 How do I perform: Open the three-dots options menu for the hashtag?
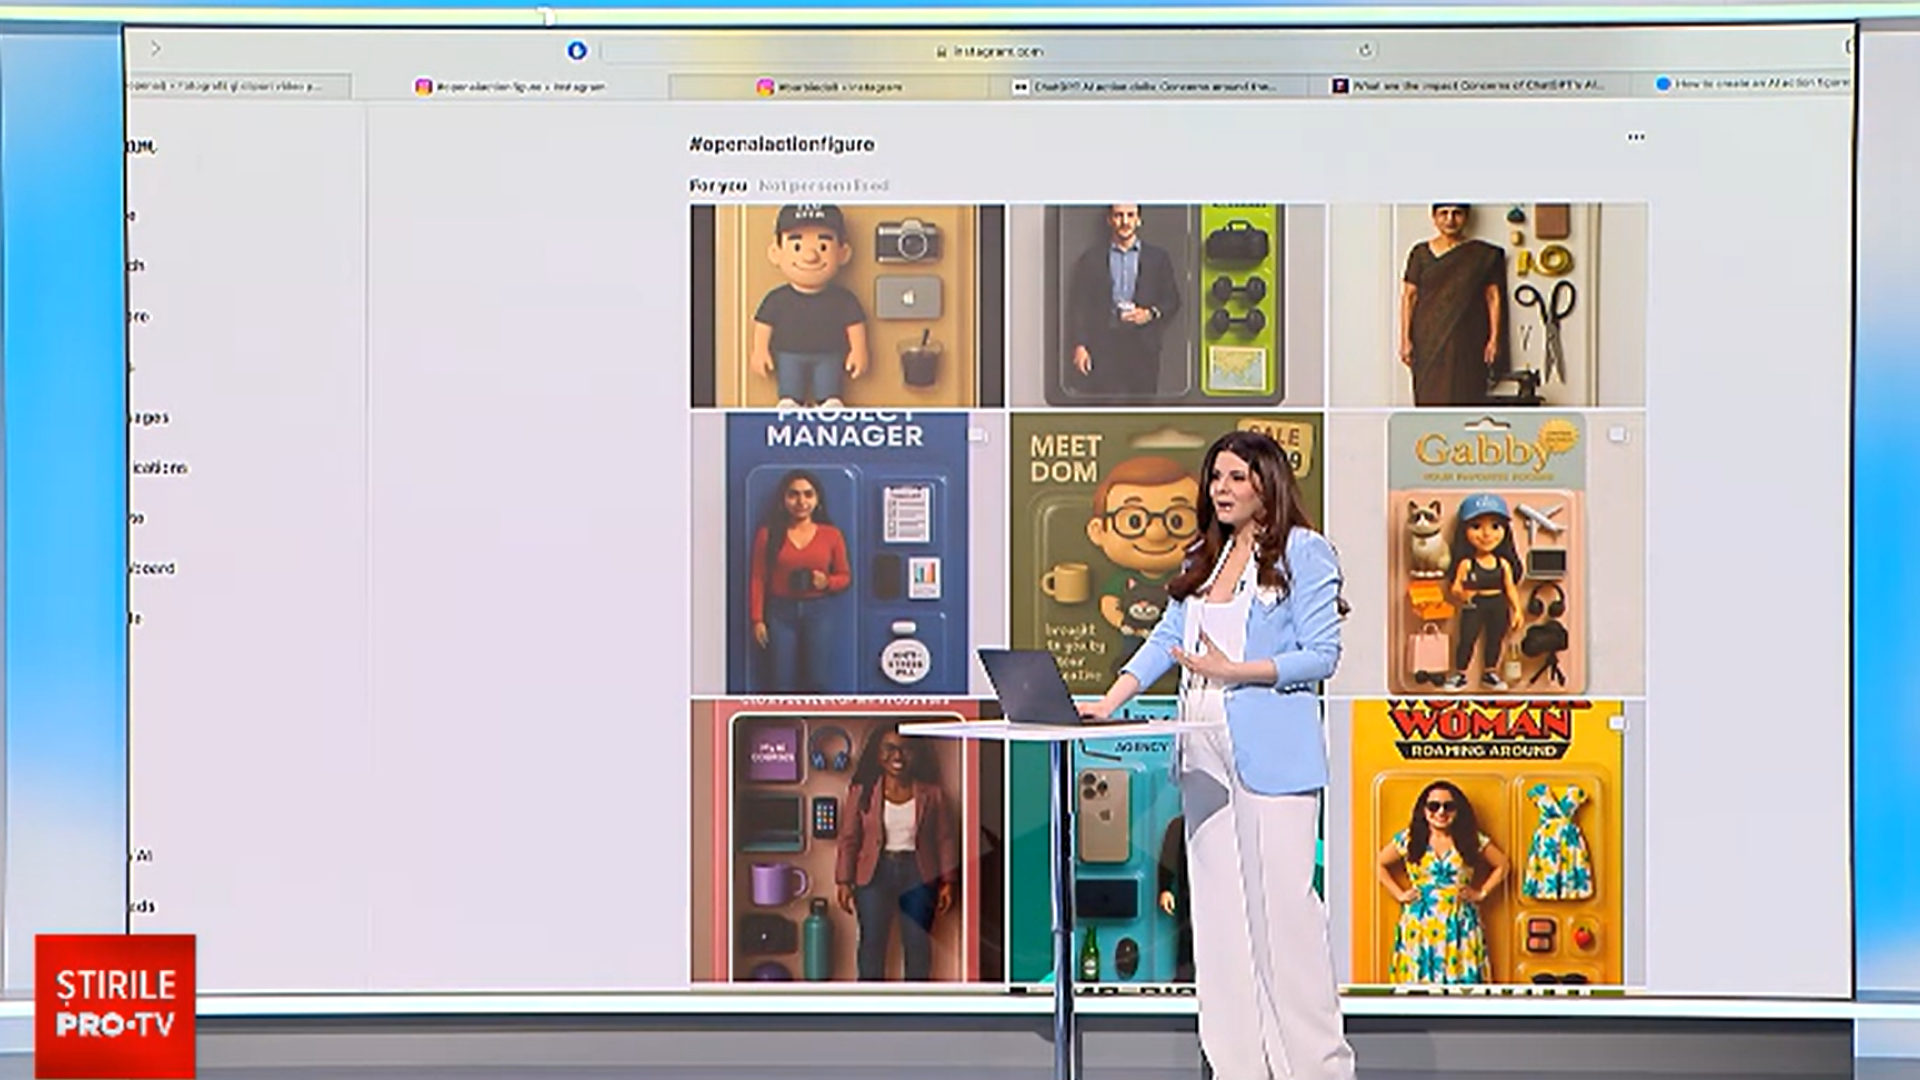click(x=1635, y=137)
